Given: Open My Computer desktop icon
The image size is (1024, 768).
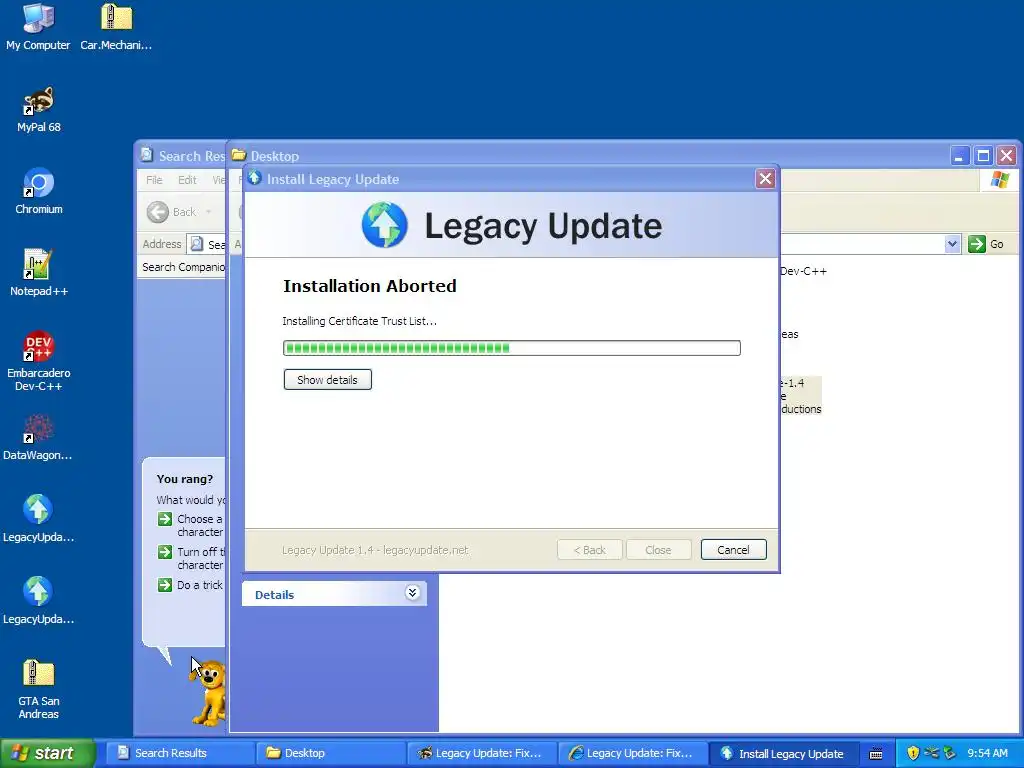Looking at the screenshot, I should tap(38, 26).
